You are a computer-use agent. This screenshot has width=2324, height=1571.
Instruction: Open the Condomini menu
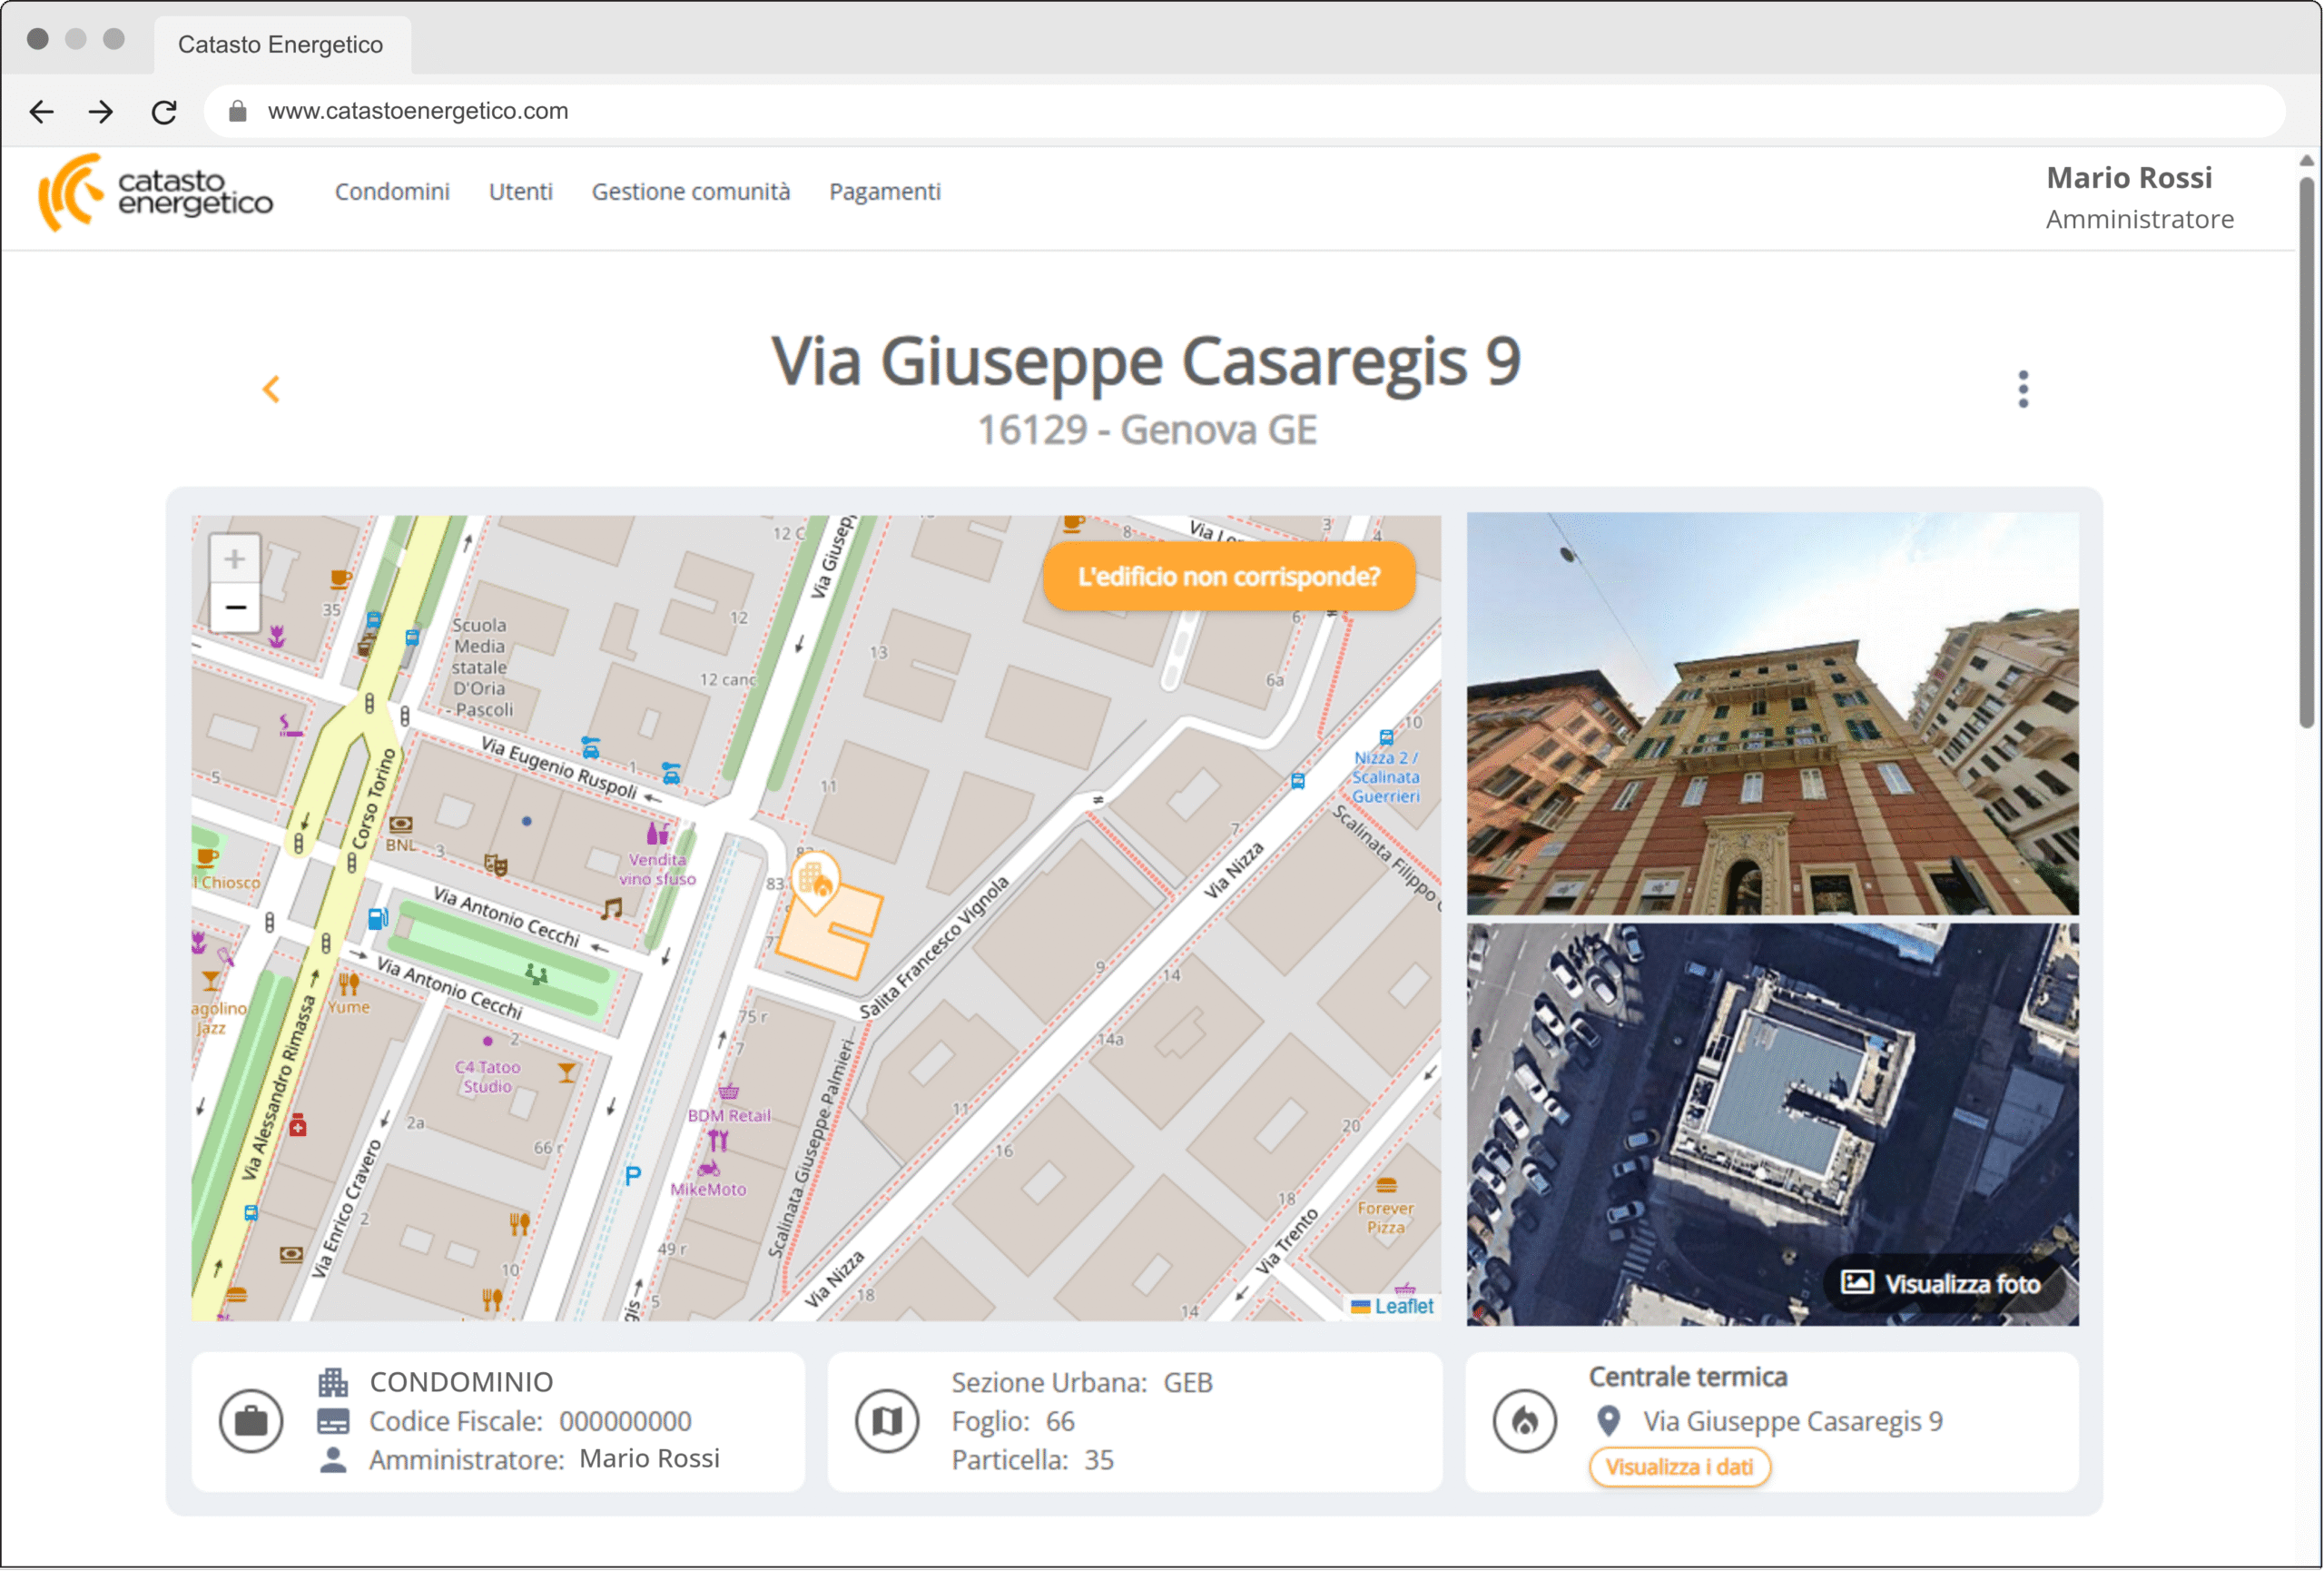[392, 191]
